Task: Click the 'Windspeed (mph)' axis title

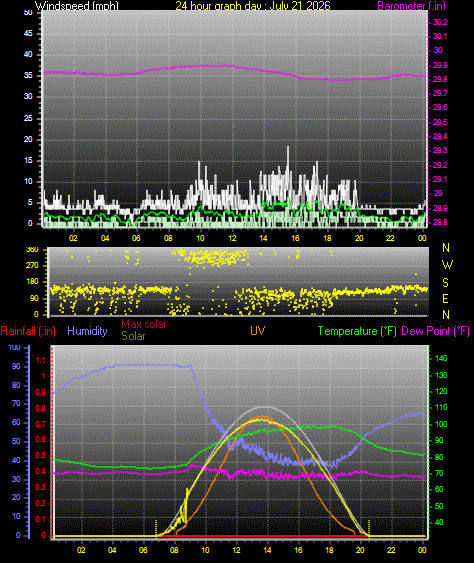Action: click(x=76, y=5)
